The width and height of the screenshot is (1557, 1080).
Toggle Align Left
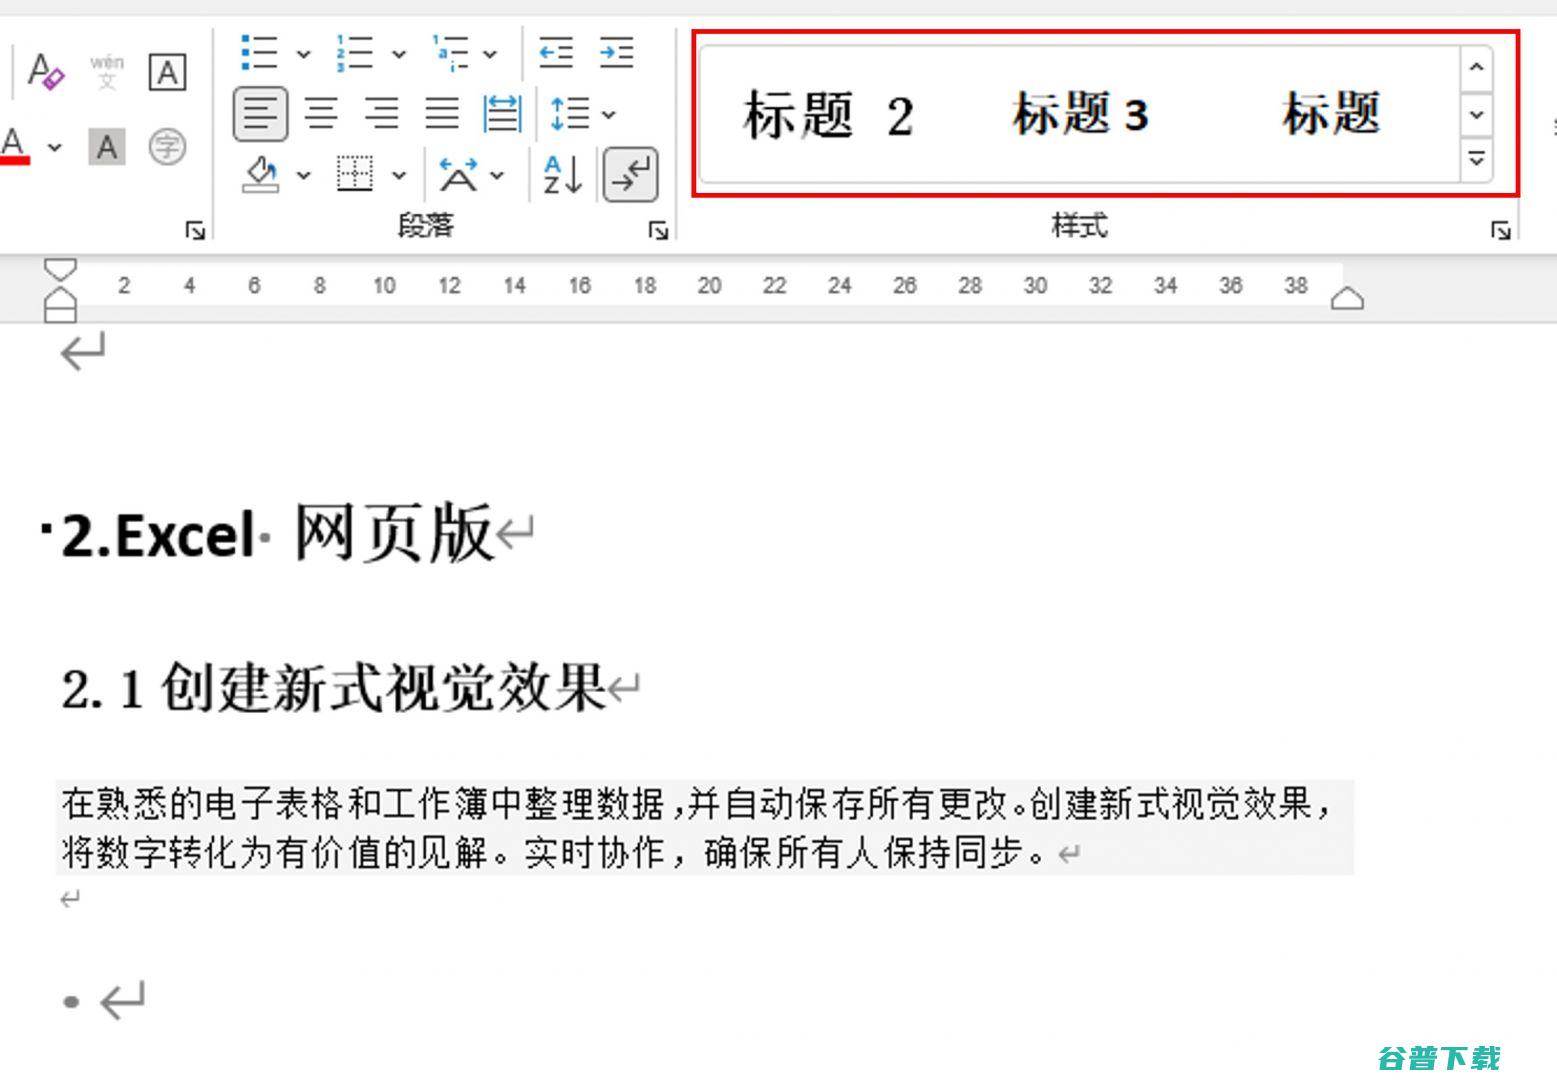pos(260,113)
